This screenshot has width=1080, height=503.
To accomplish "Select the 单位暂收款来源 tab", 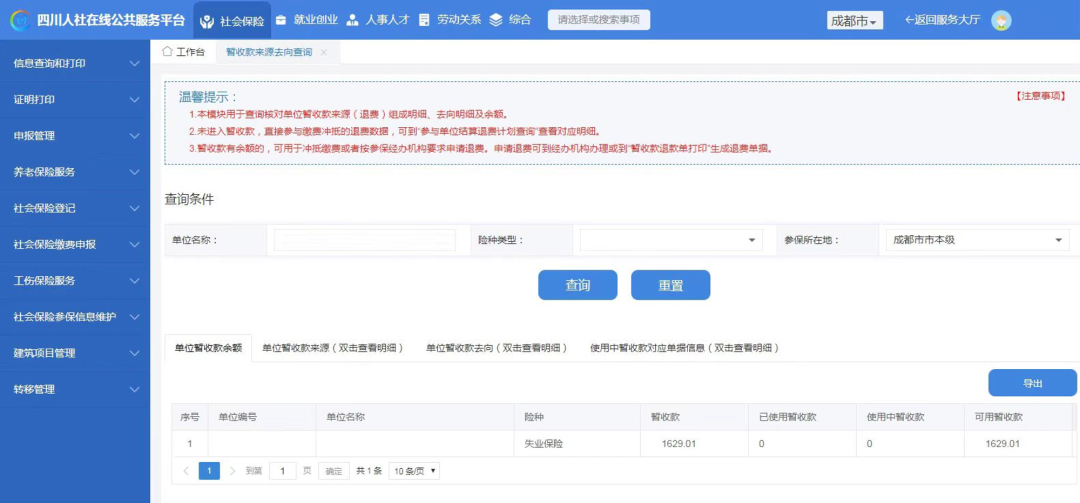I will 332,348.
